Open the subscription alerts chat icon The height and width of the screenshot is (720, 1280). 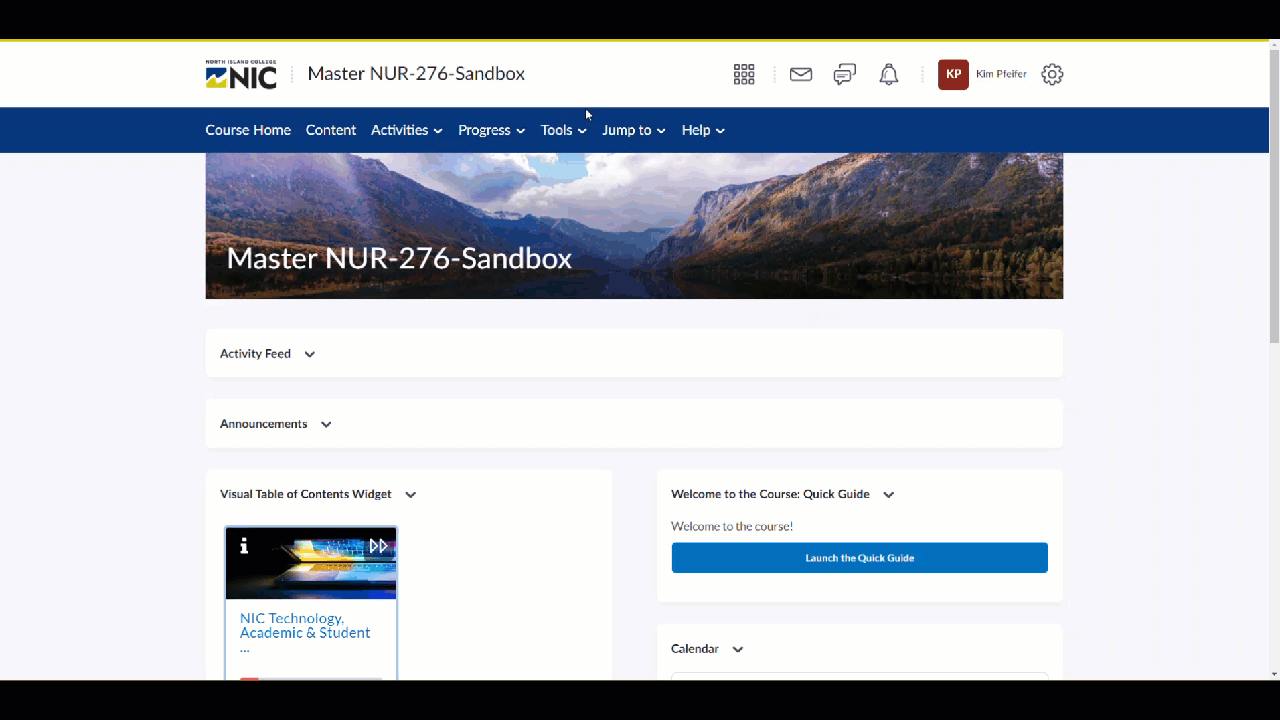click(x=845, y=74)
